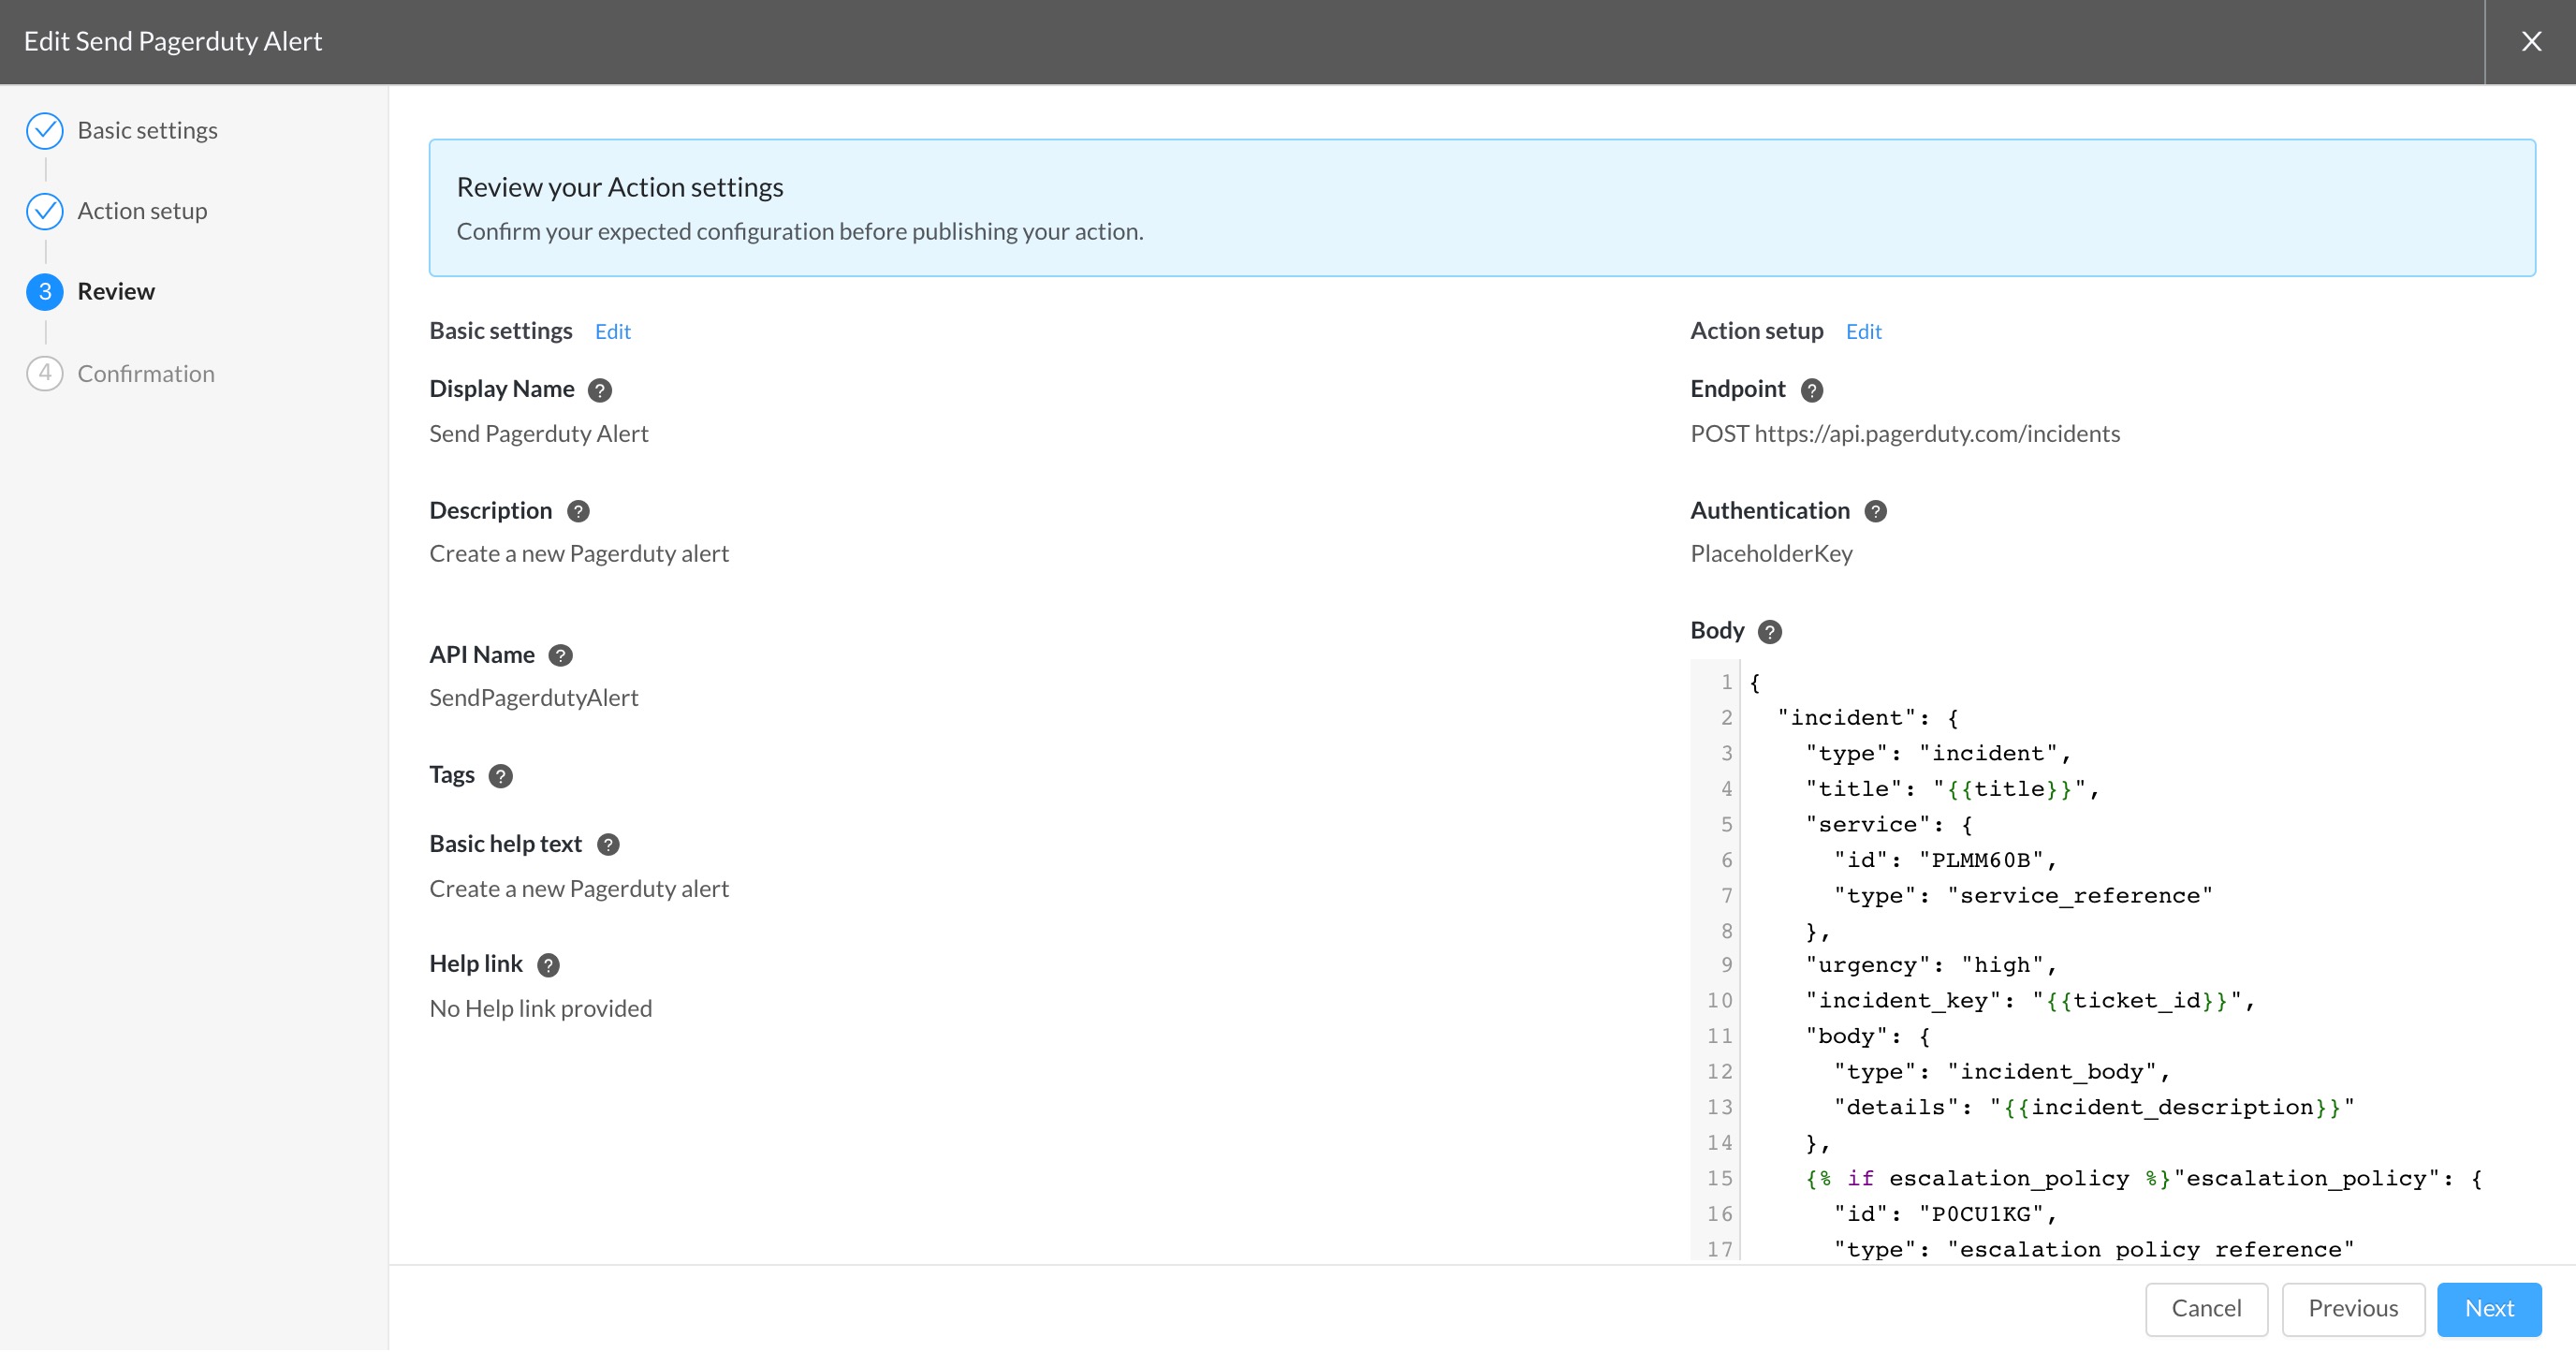Click body line 7 service_reference type

coord(2023,896)
